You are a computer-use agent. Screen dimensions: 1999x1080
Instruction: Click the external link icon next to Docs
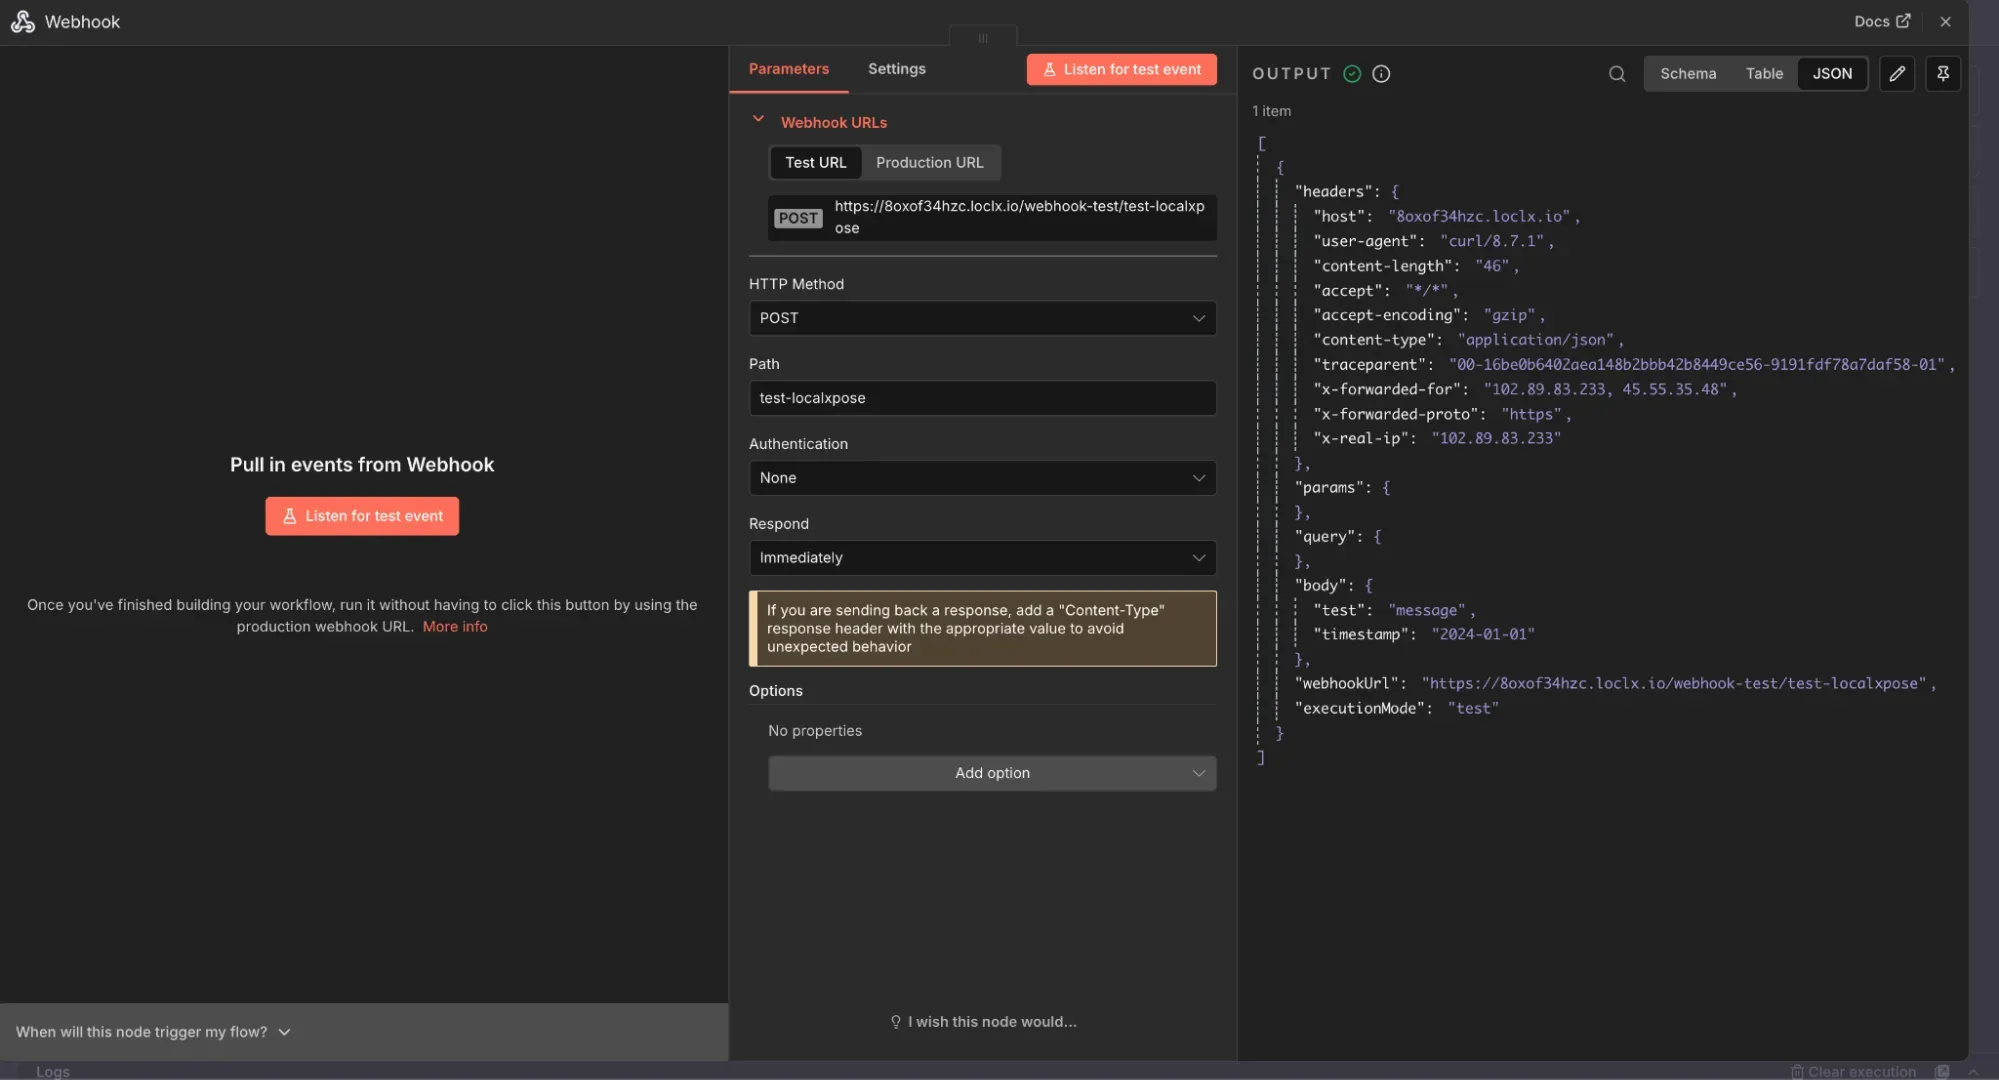point(1906,20)
